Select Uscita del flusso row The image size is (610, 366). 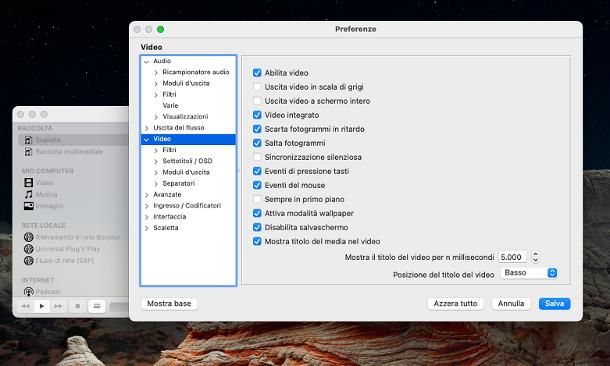click(x=188, y=128)
